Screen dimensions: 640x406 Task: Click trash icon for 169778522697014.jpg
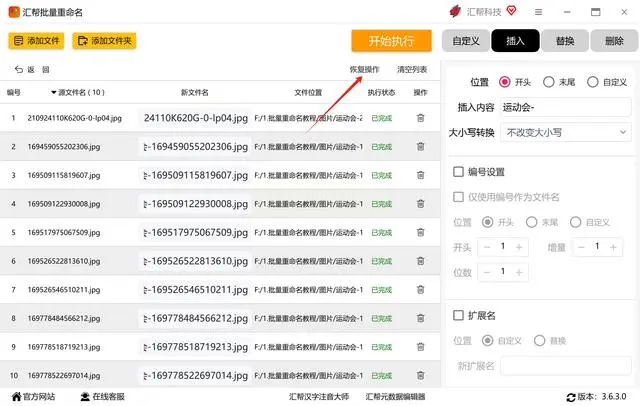(x=420, y=375)
